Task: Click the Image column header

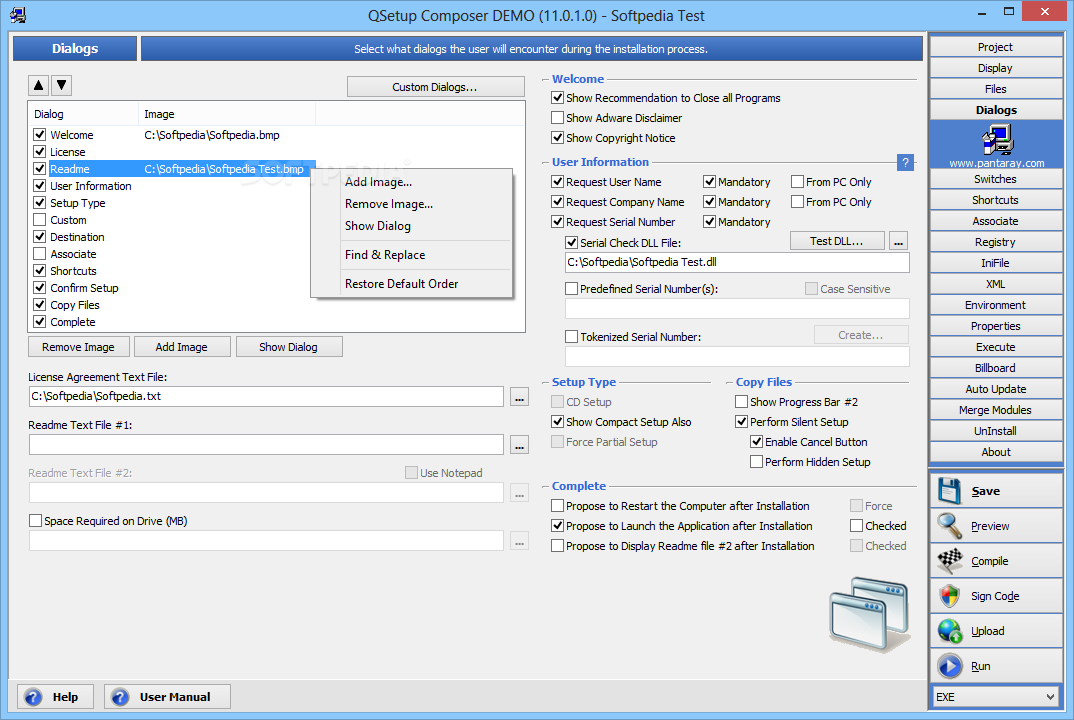Action: point(227,114)
